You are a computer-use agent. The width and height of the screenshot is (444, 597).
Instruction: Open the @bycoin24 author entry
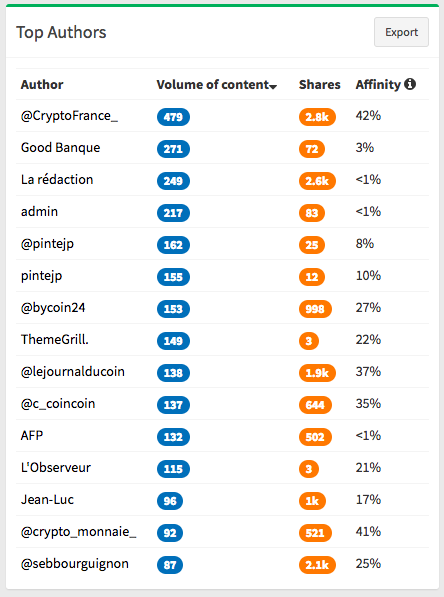coord(53,308)
